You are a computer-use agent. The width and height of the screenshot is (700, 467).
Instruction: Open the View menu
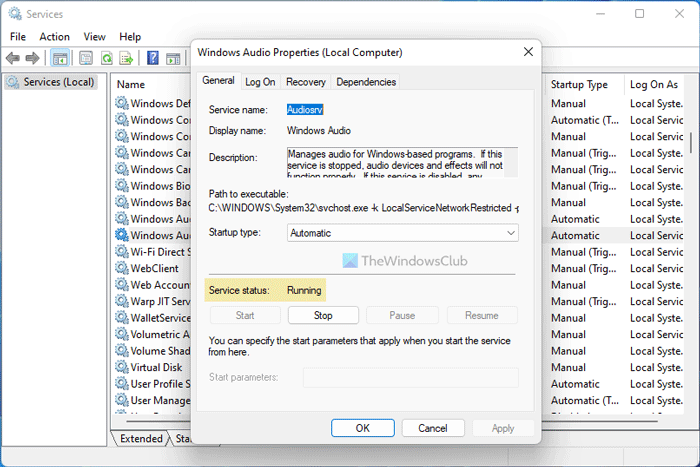tap(94, 37)
